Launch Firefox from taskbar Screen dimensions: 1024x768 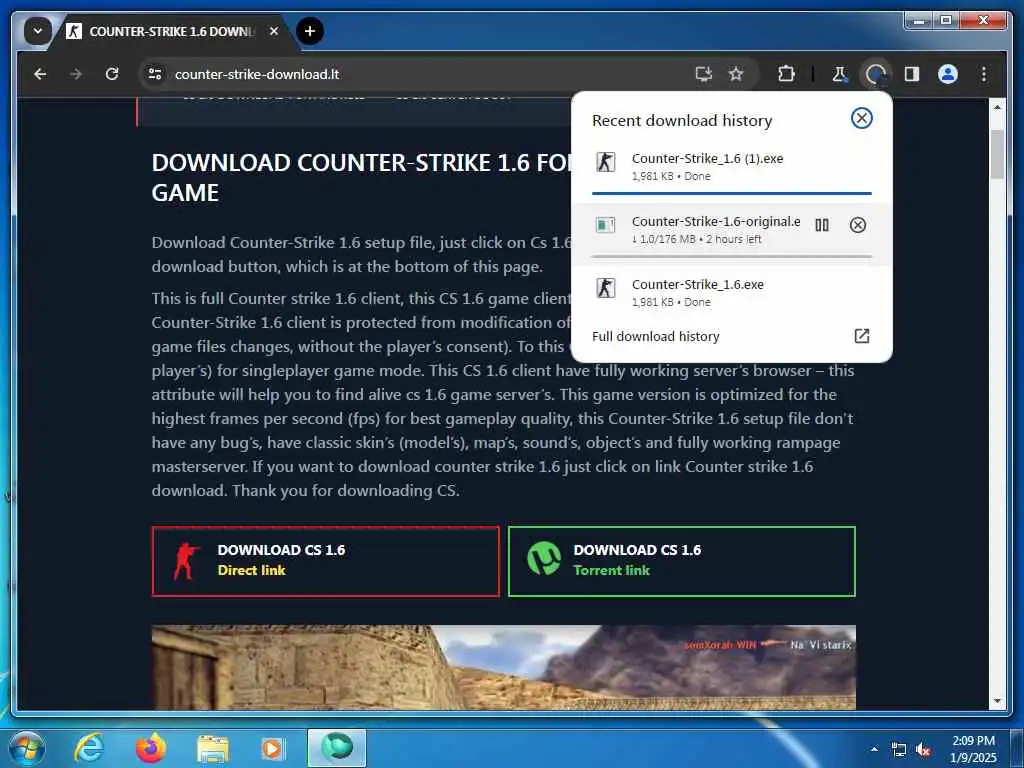(151, 748)
